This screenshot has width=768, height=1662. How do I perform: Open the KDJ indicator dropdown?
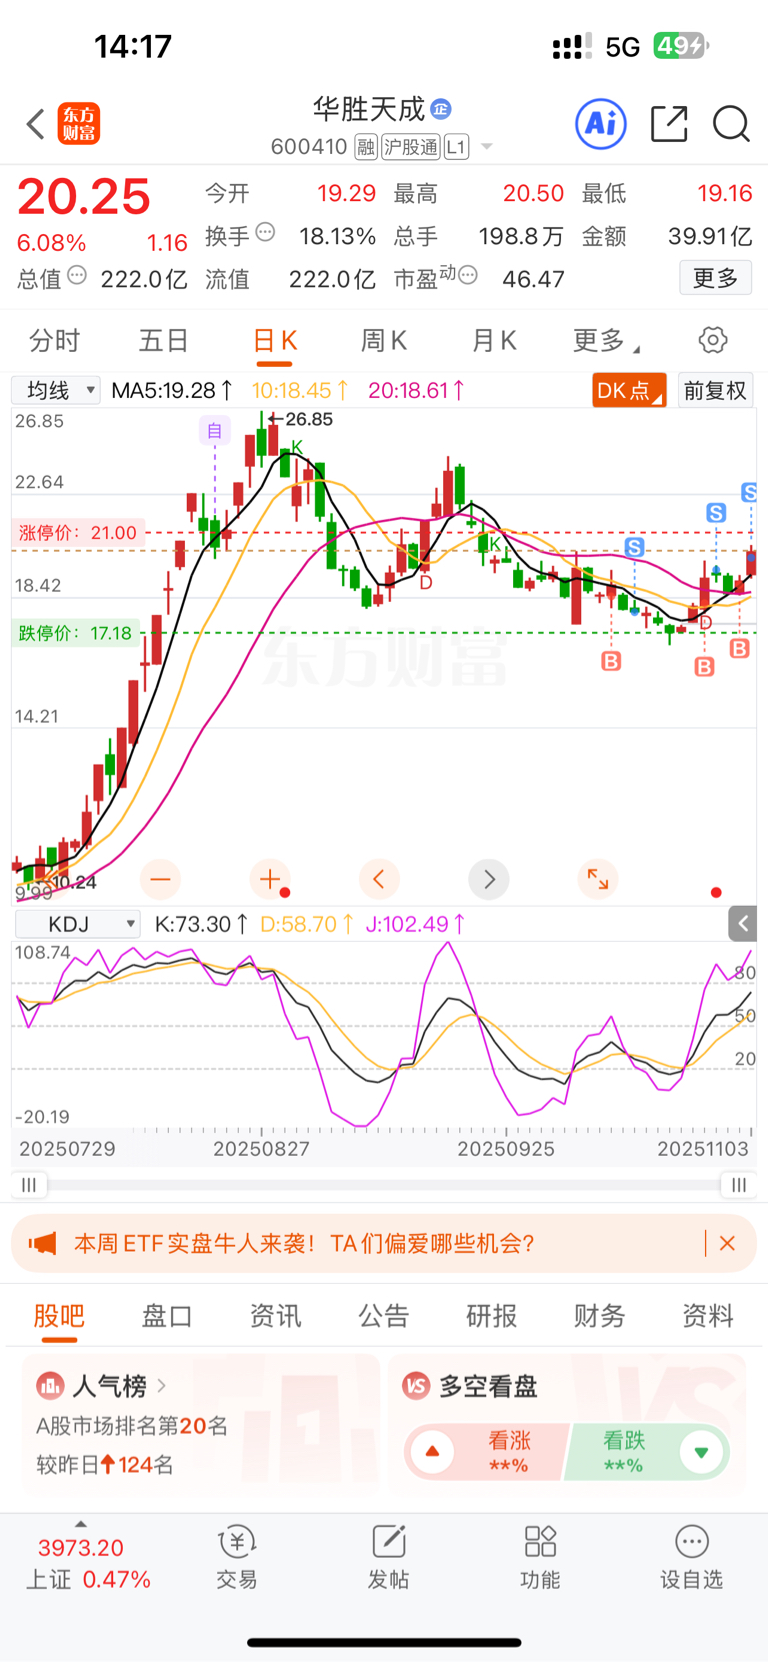pyautogui.click(x=77, y=924)
